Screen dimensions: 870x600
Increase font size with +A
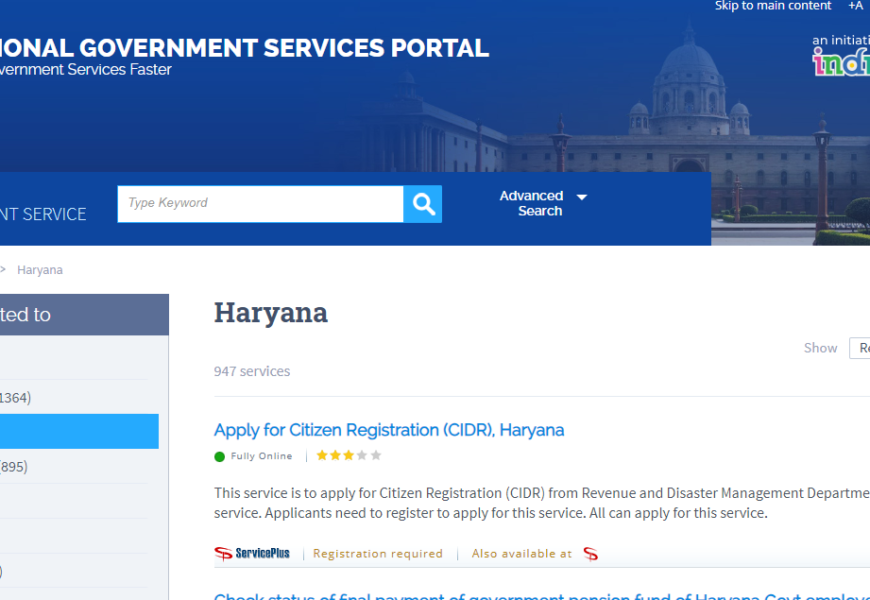pyautogui.click(x=855, y=6)
